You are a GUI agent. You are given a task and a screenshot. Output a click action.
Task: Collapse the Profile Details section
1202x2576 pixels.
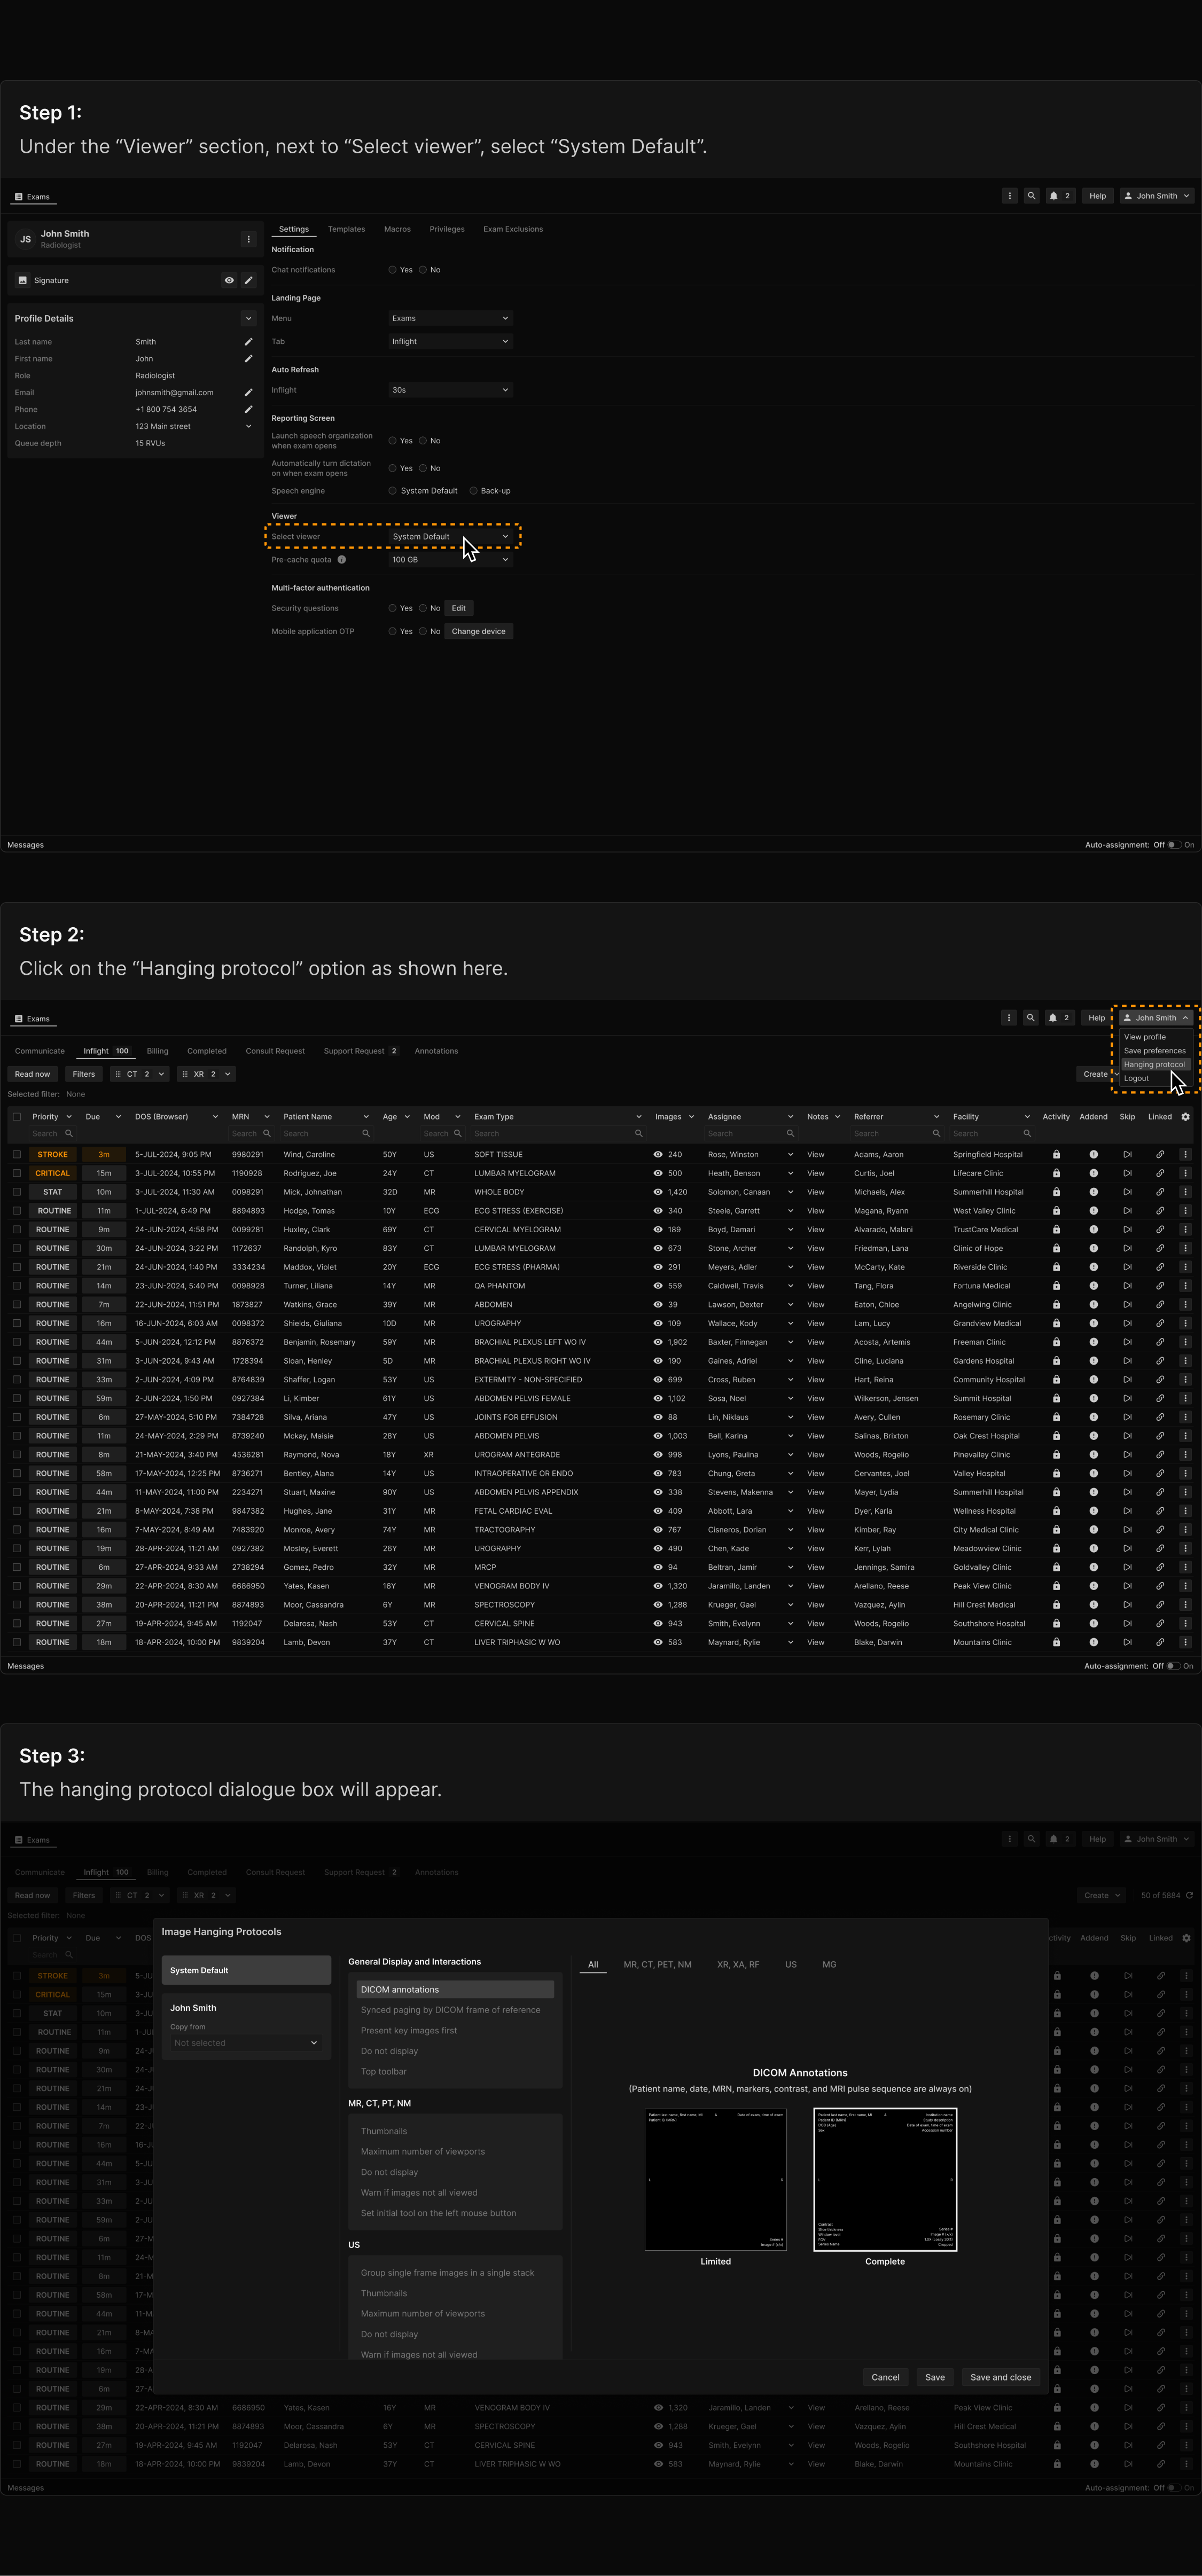coord(248,318)
